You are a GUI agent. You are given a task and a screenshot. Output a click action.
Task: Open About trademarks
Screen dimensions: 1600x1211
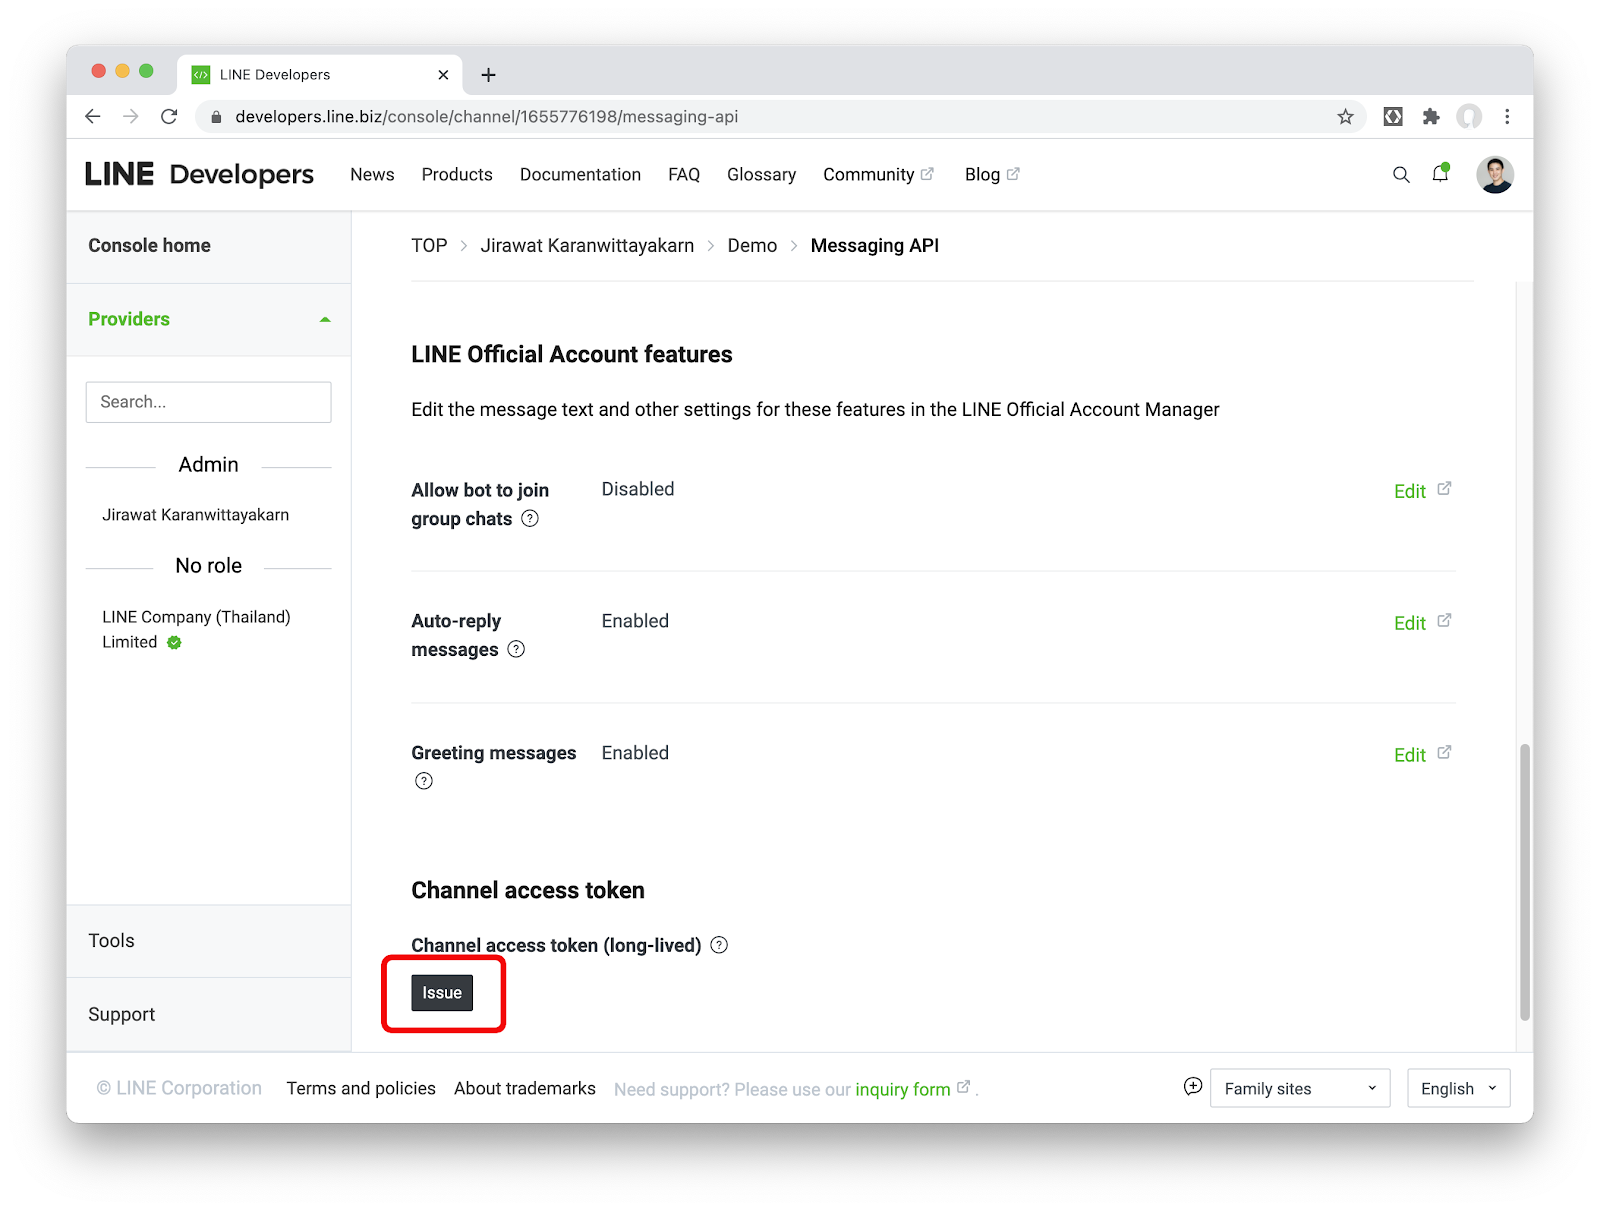coord(525,1088)
